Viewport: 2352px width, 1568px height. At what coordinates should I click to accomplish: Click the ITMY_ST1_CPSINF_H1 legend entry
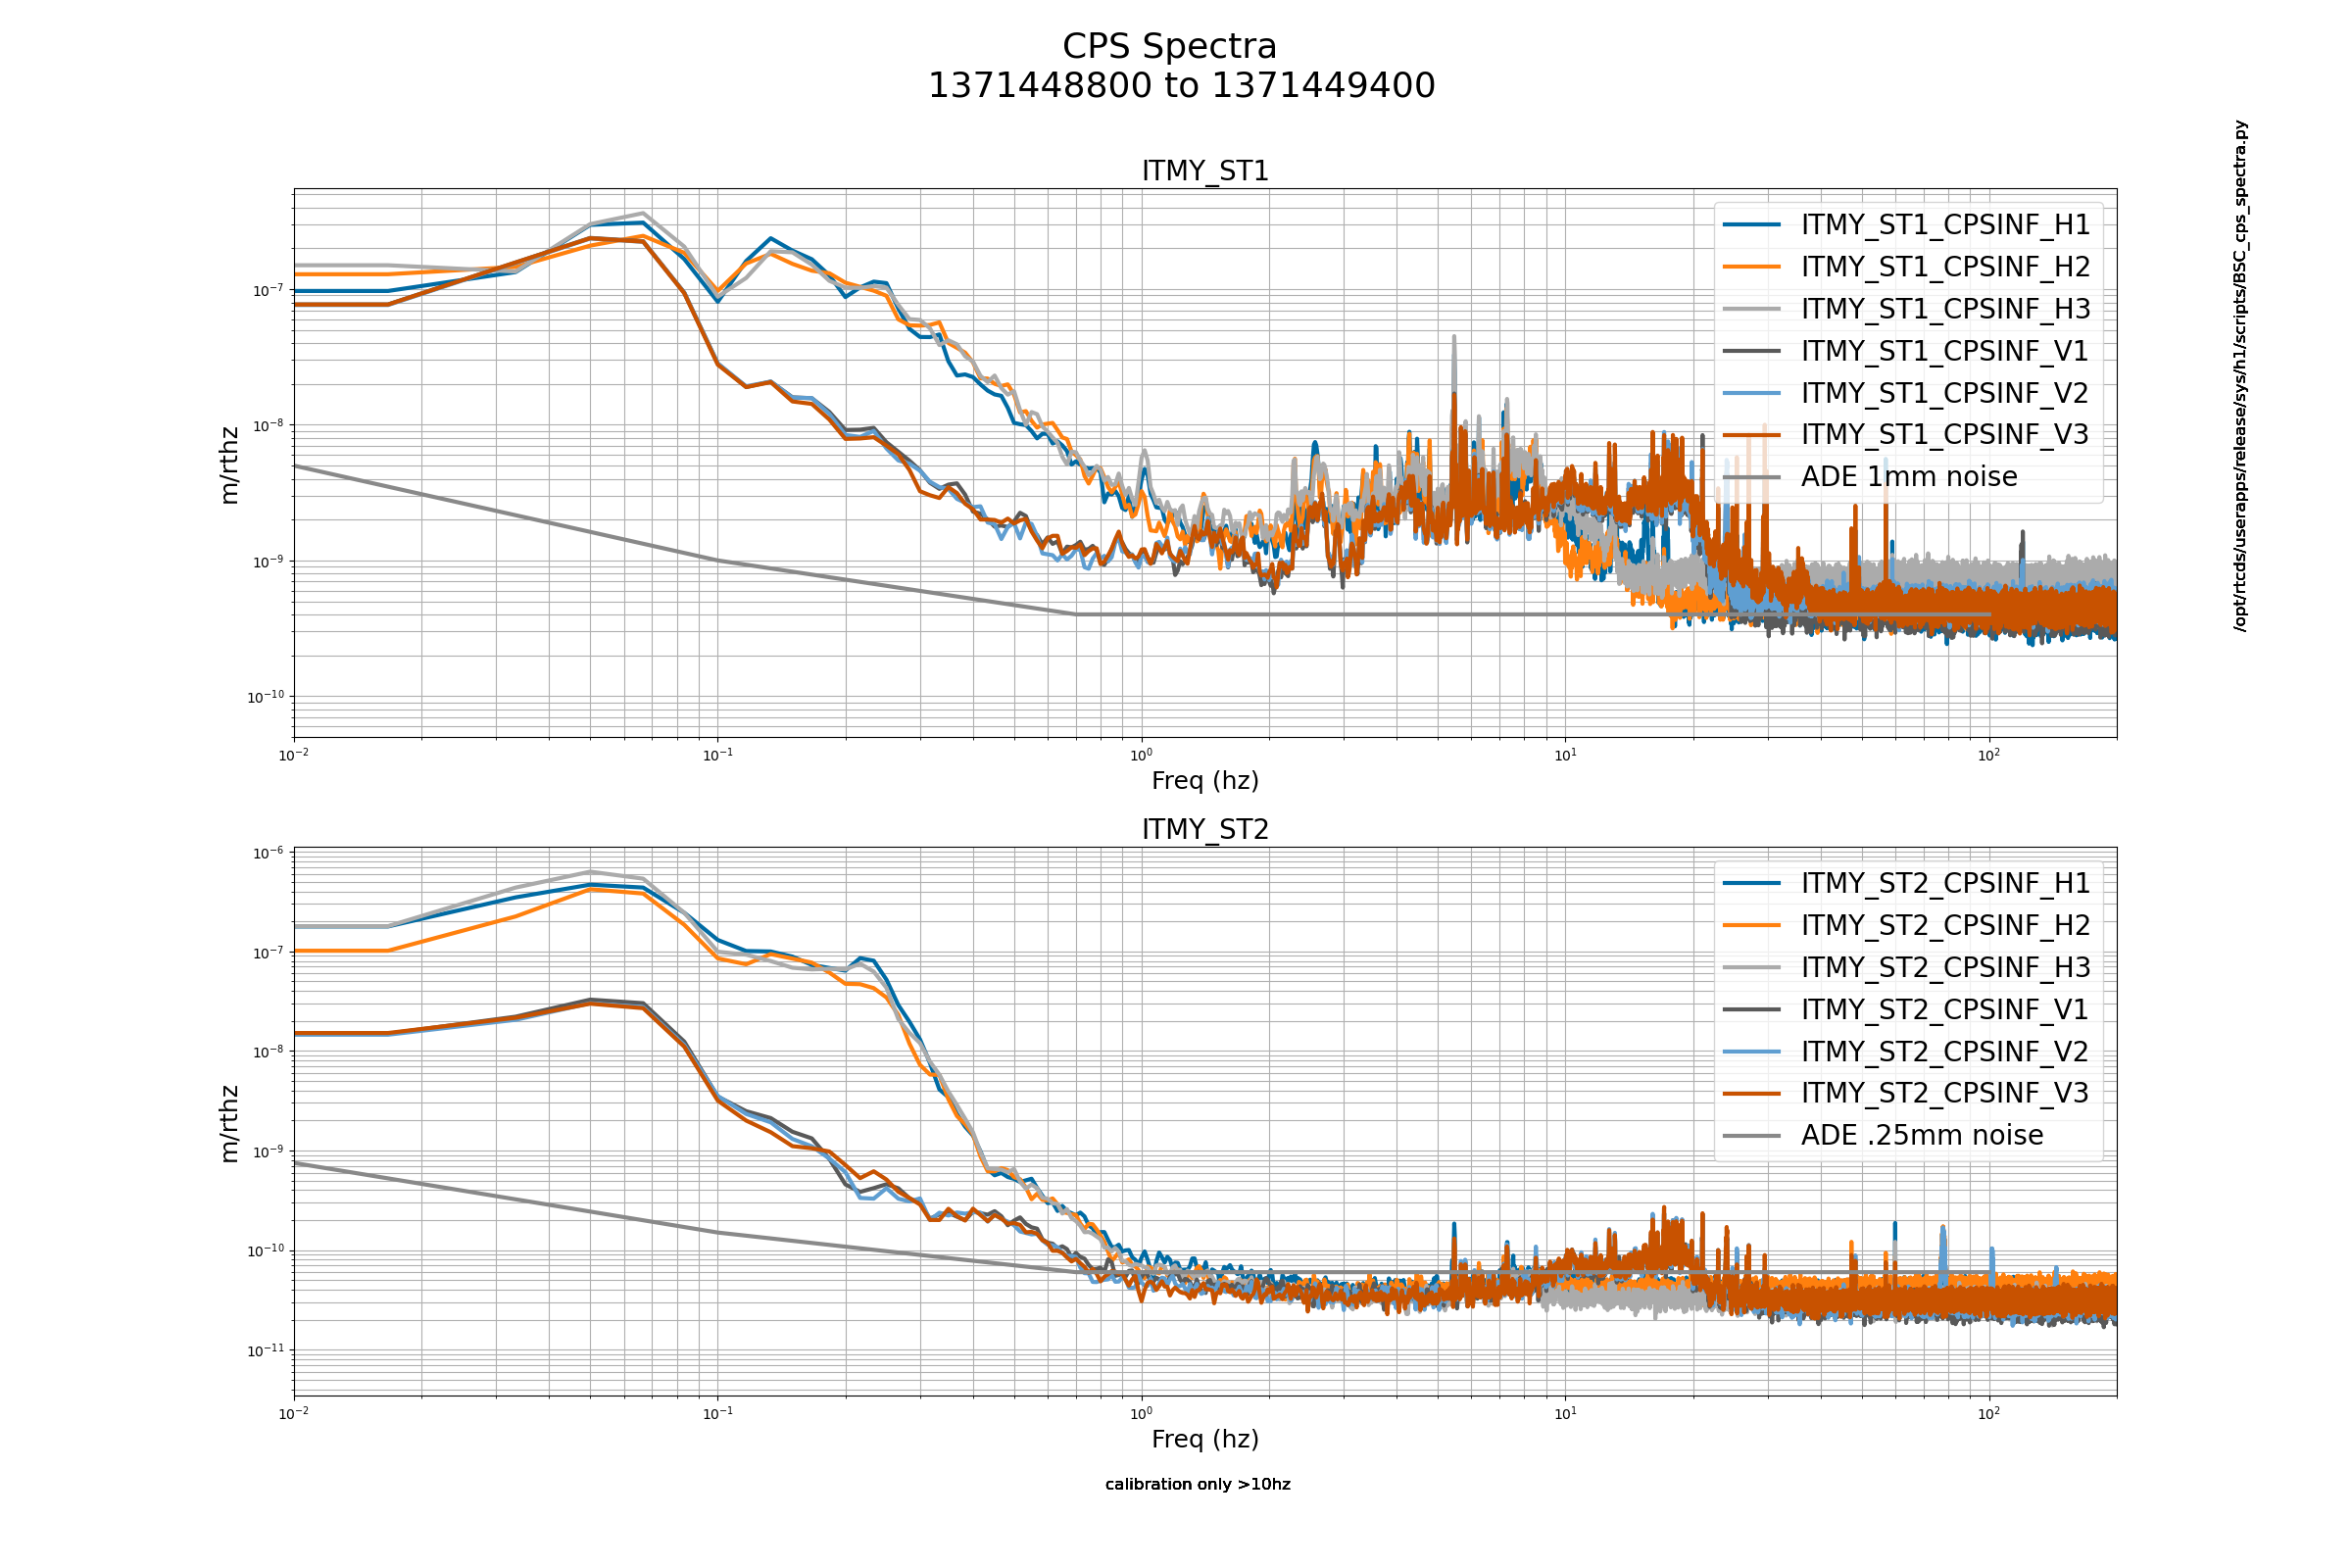click(x=1944, y=225)
